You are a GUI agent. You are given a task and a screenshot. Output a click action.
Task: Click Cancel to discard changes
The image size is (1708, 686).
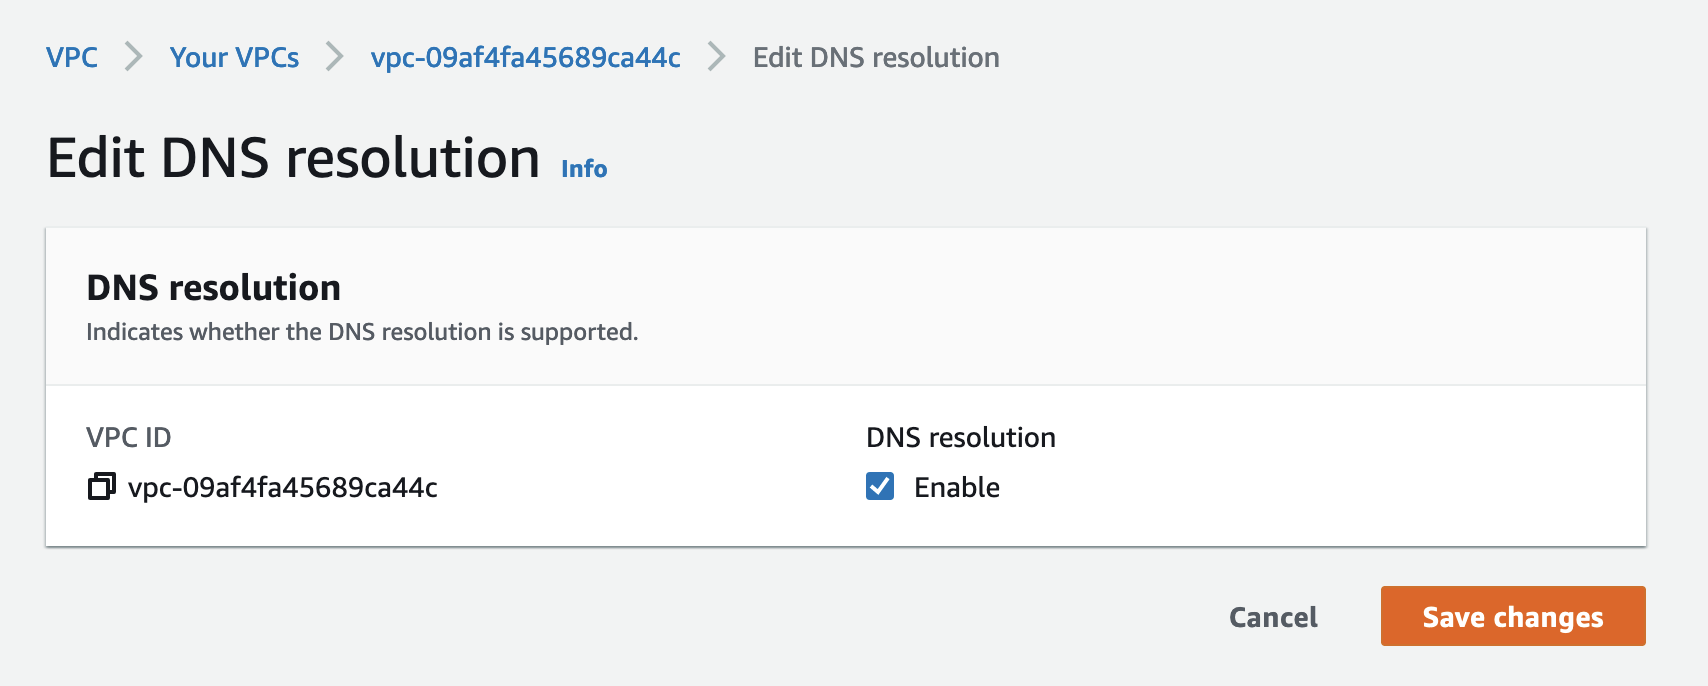point(1272,617)
